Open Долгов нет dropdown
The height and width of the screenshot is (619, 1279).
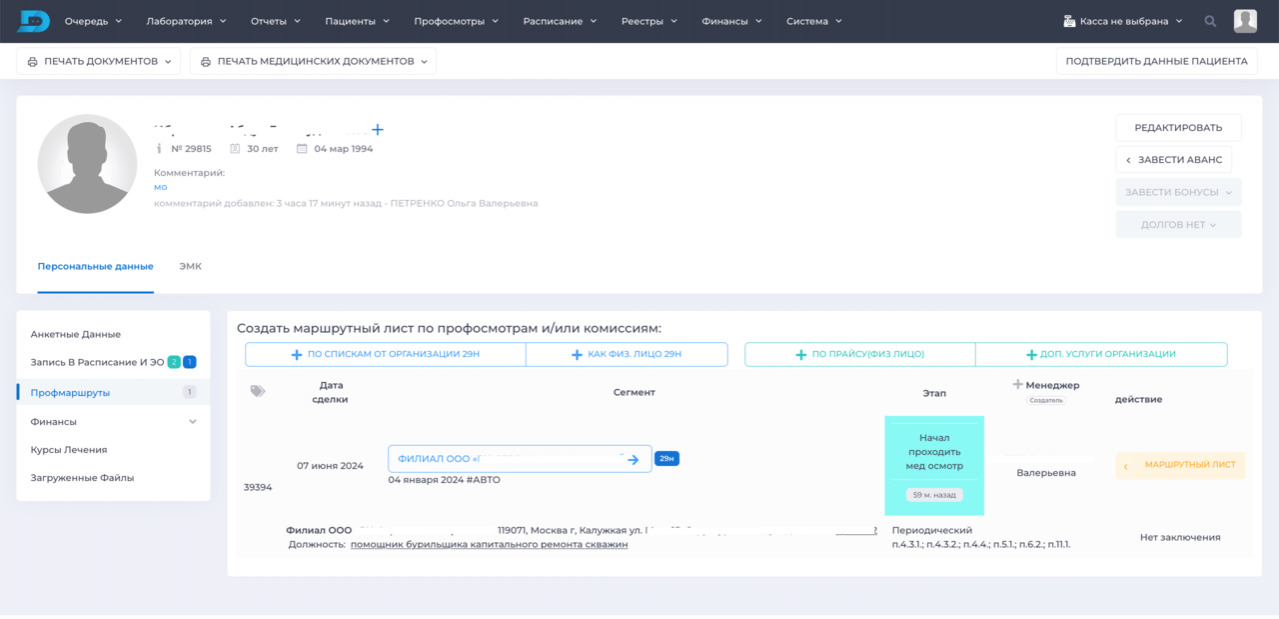[x=1178, y=225]
